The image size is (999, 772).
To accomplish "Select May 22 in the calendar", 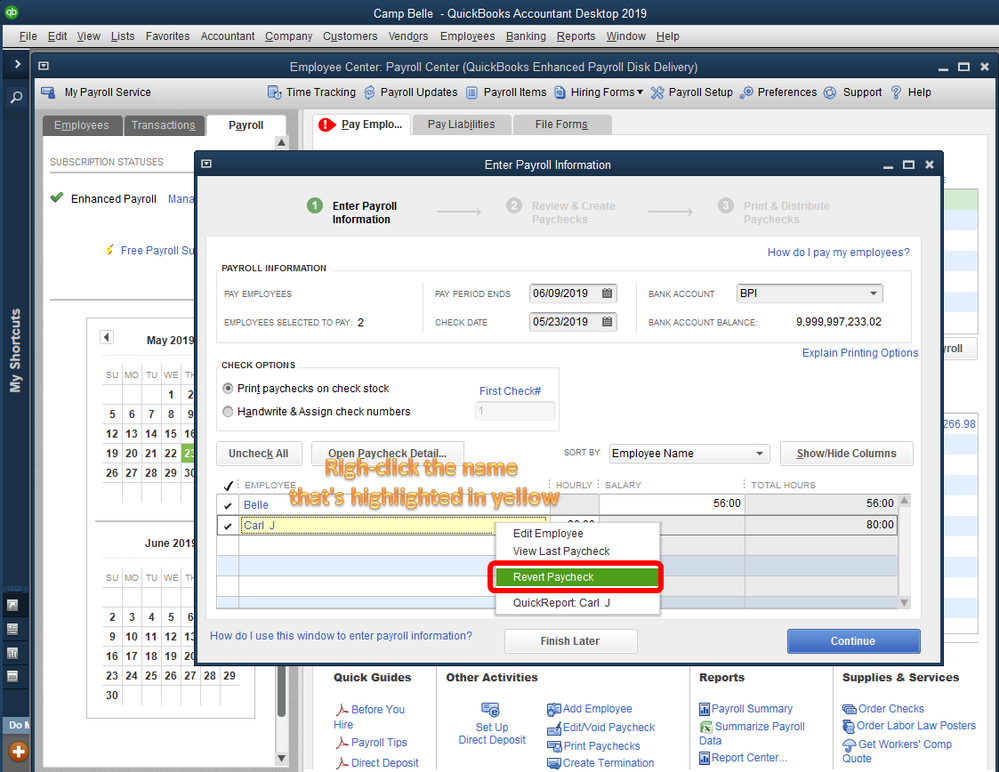I will [x=170, y=454].
